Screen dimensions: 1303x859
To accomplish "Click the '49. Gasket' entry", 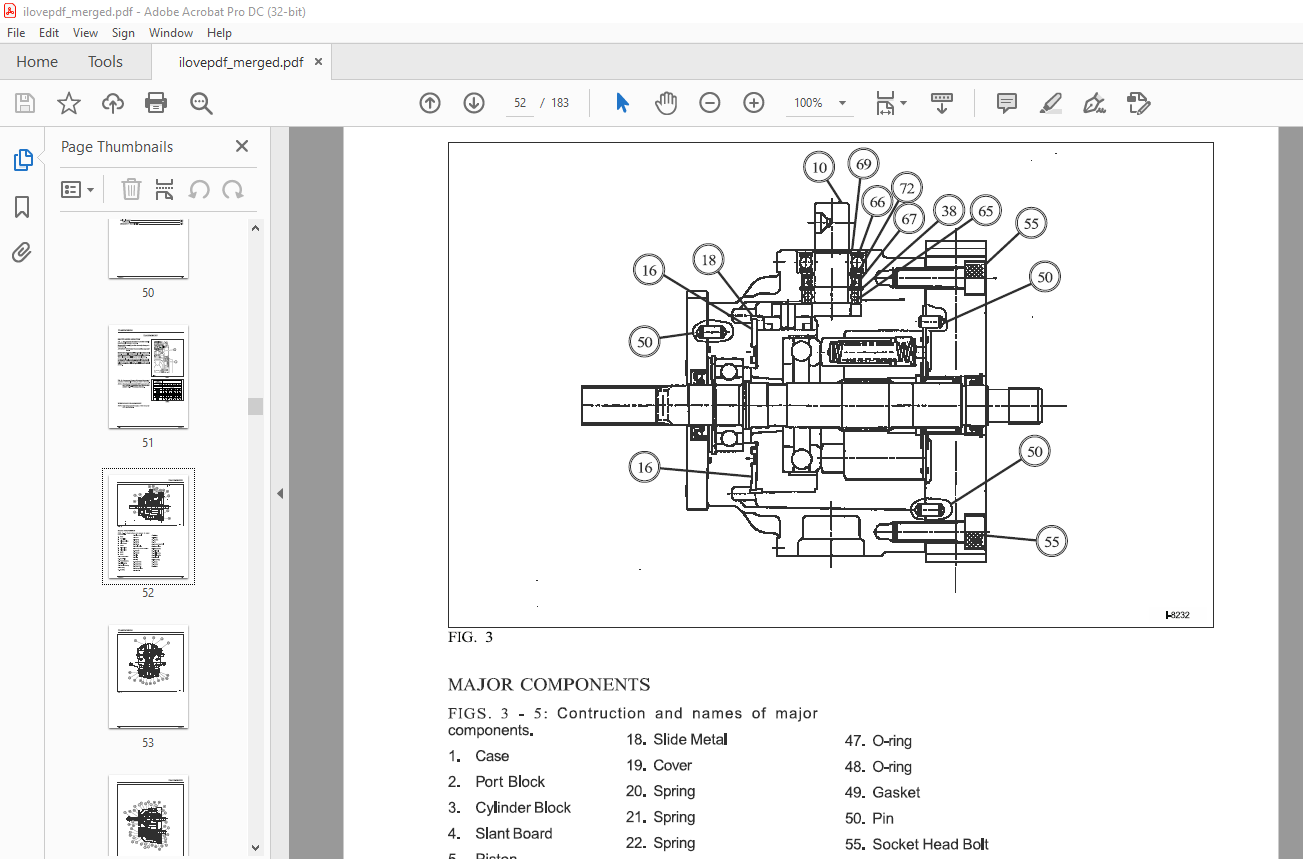I will [882, 792].
